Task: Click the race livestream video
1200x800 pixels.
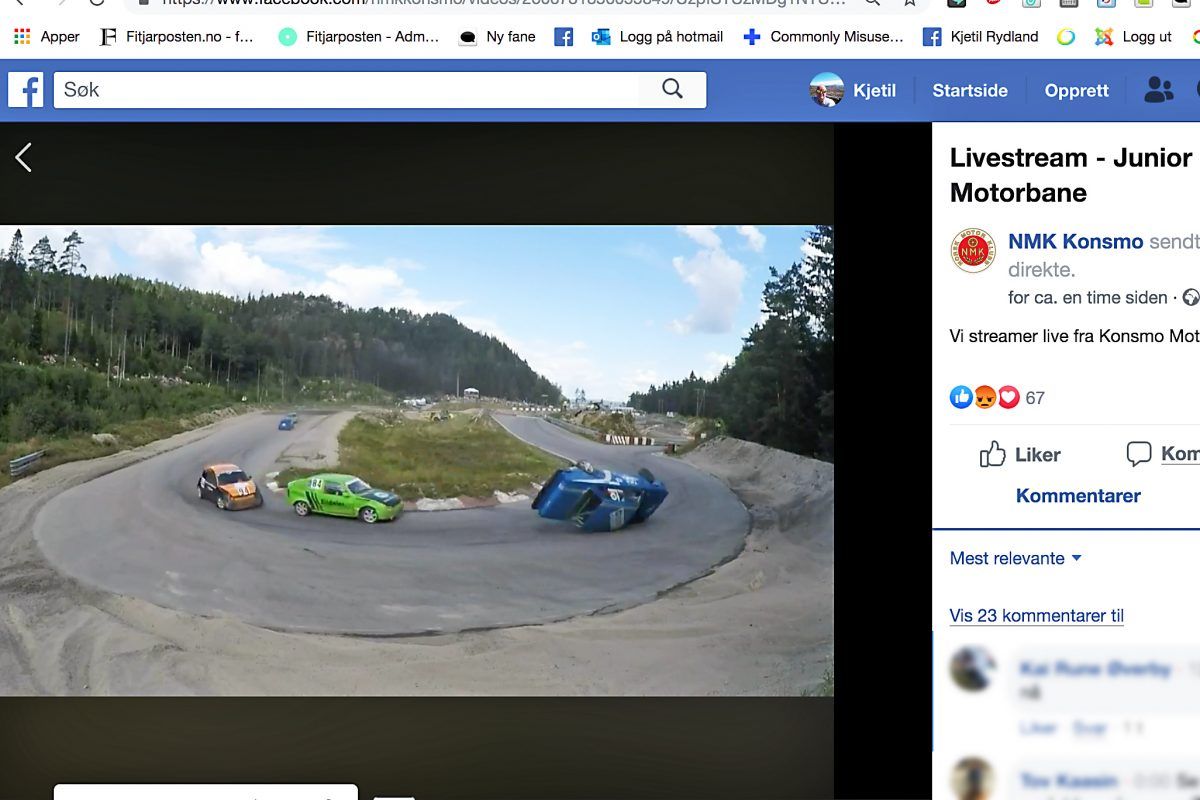Action: (416, 460)
